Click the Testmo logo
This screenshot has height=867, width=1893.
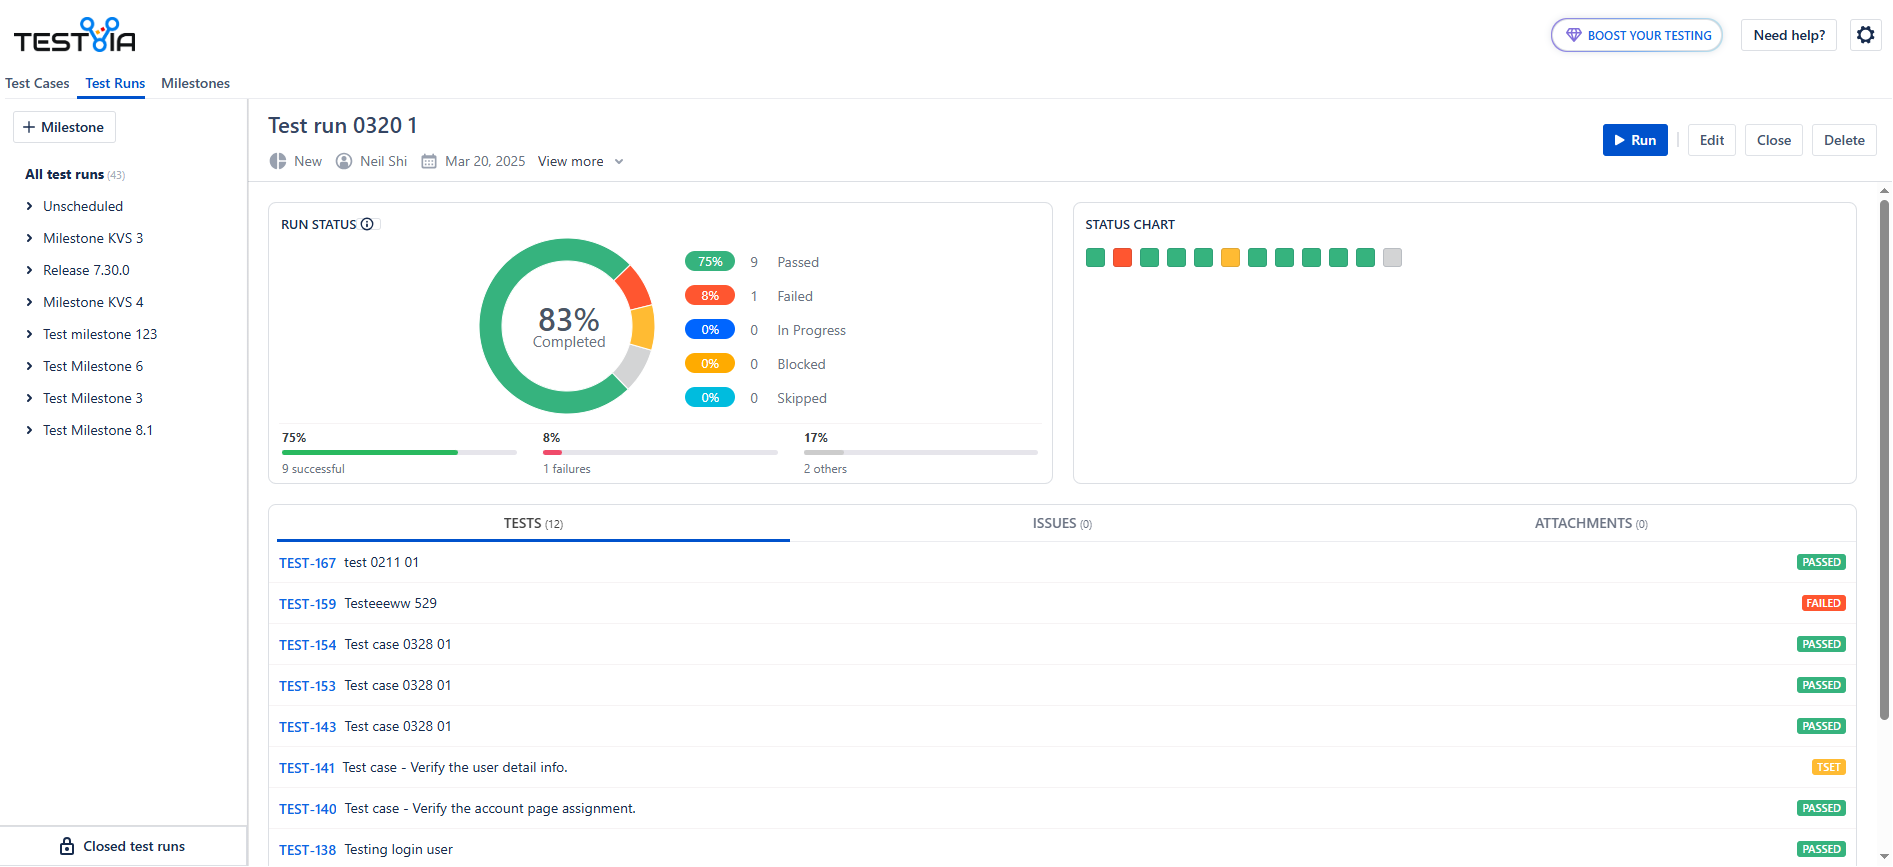75,36
